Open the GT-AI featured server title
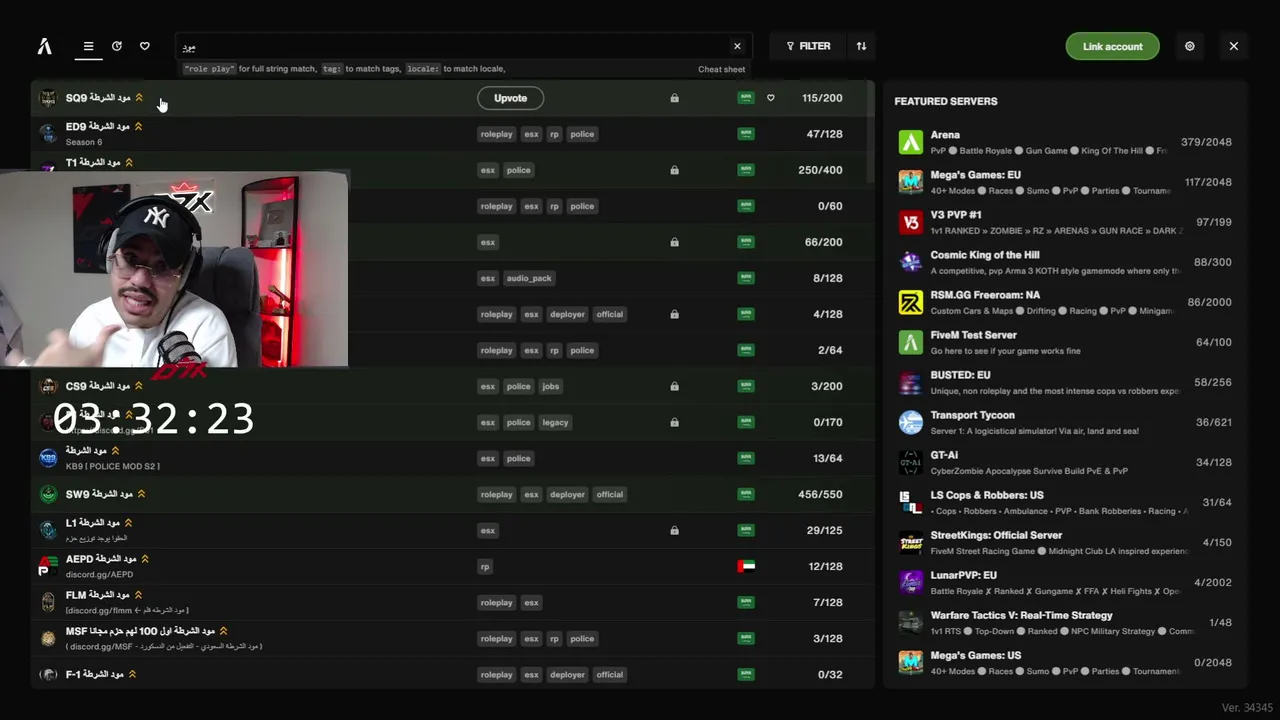 [944, 455]
